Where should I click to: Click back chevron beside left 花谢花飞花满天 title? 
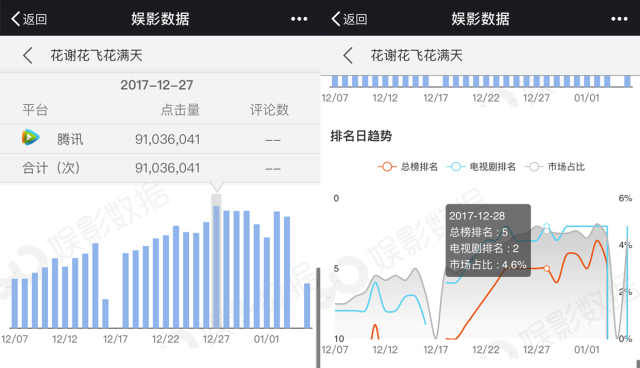click(27, 55)
